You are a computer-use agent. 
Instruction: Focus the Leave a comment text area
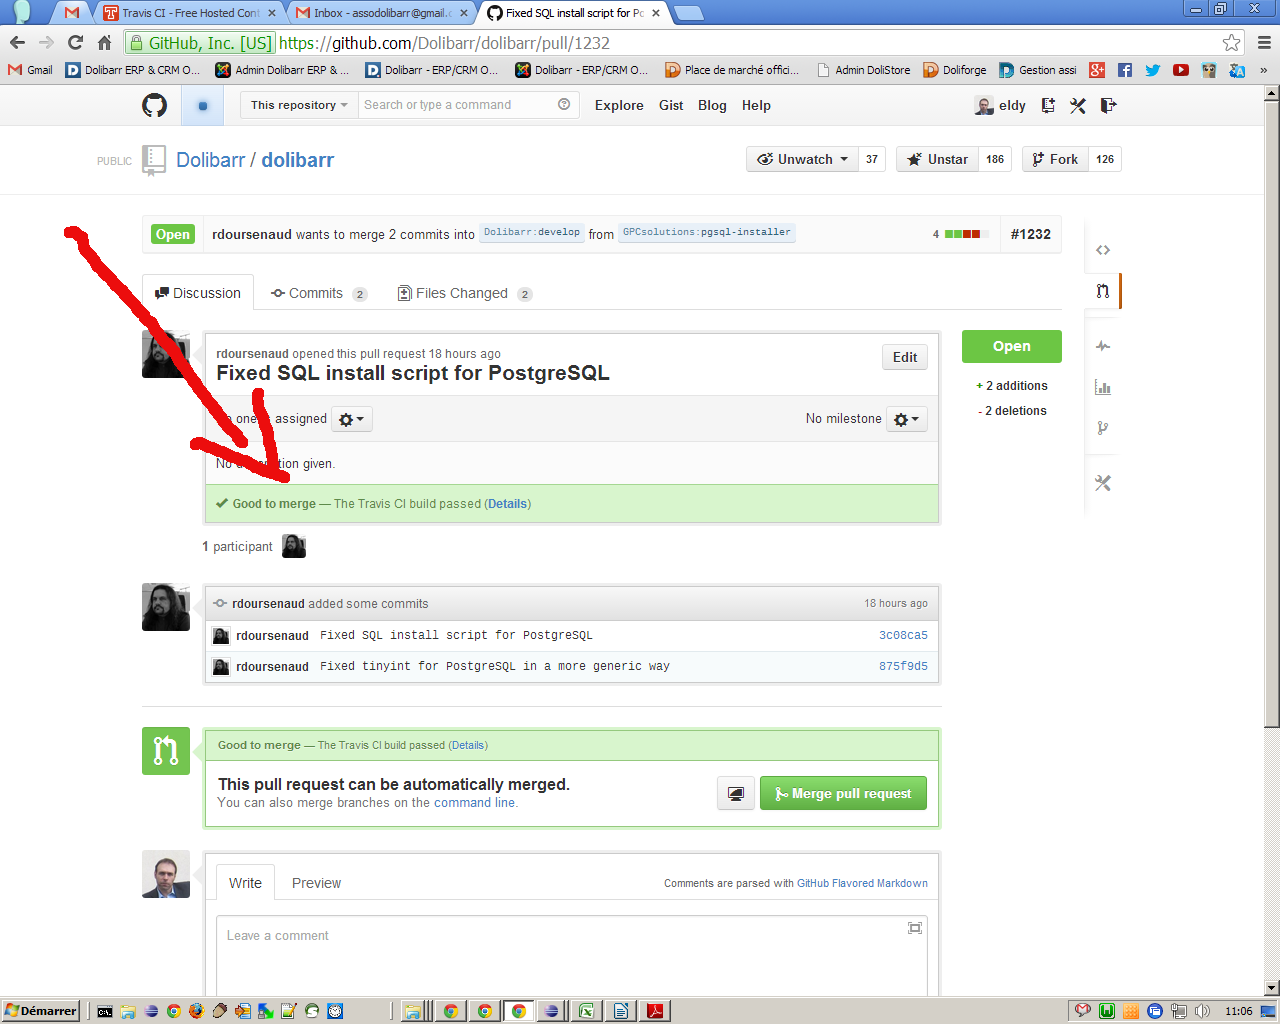coord(572,957)
